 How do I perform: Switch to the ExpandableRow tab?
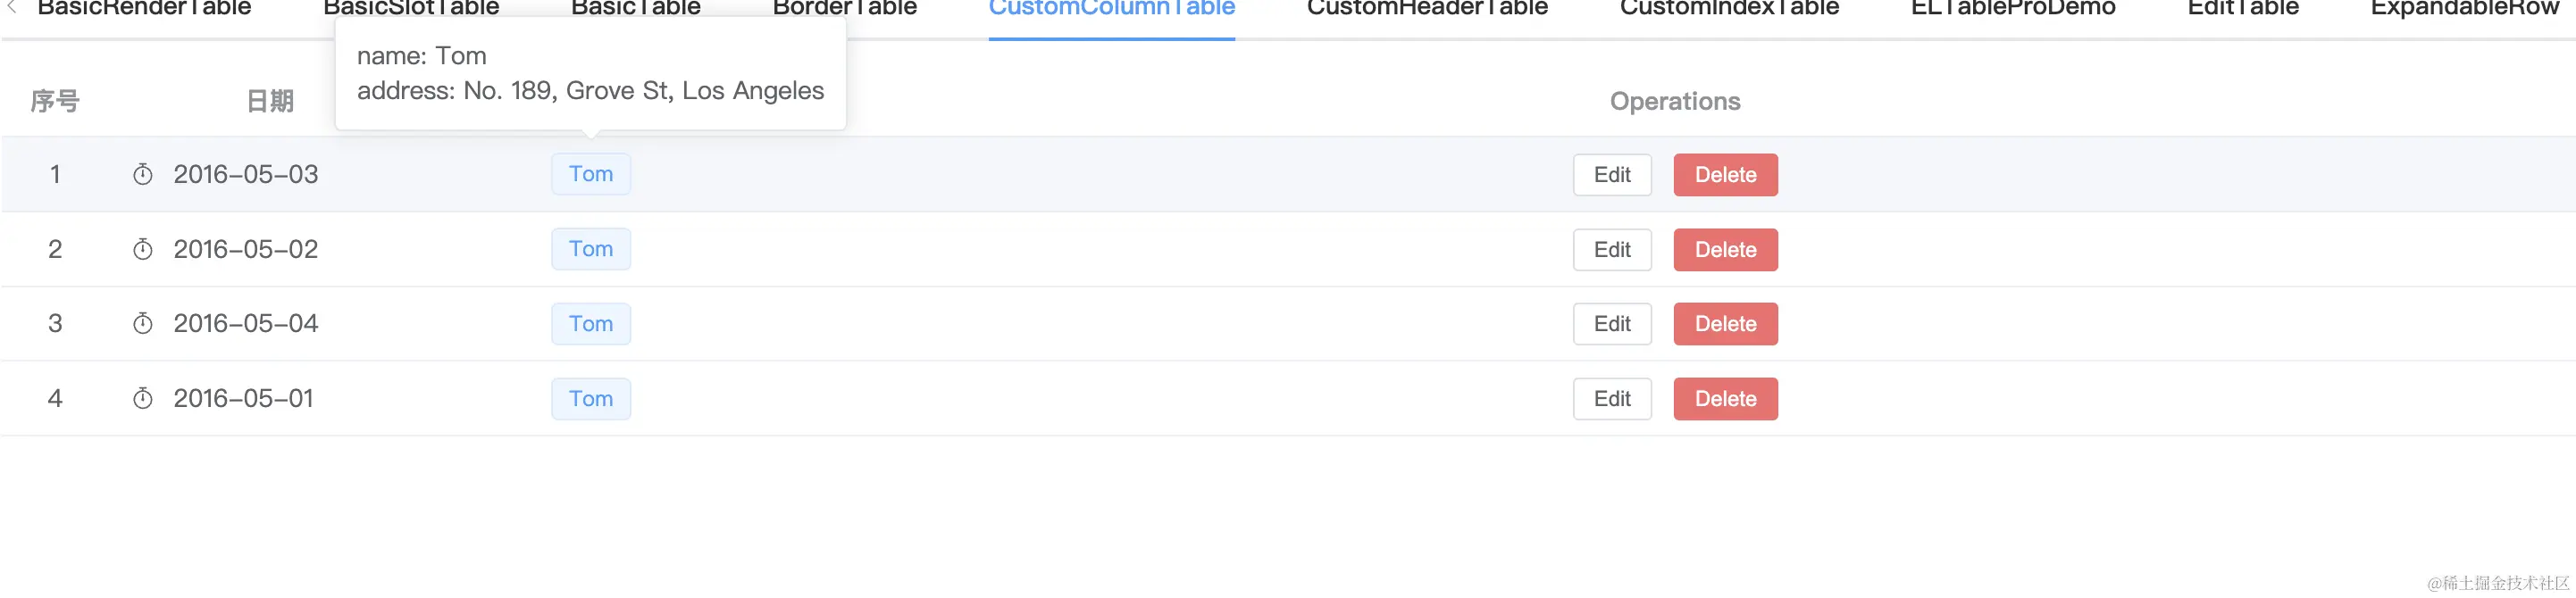coord(2464,10)
